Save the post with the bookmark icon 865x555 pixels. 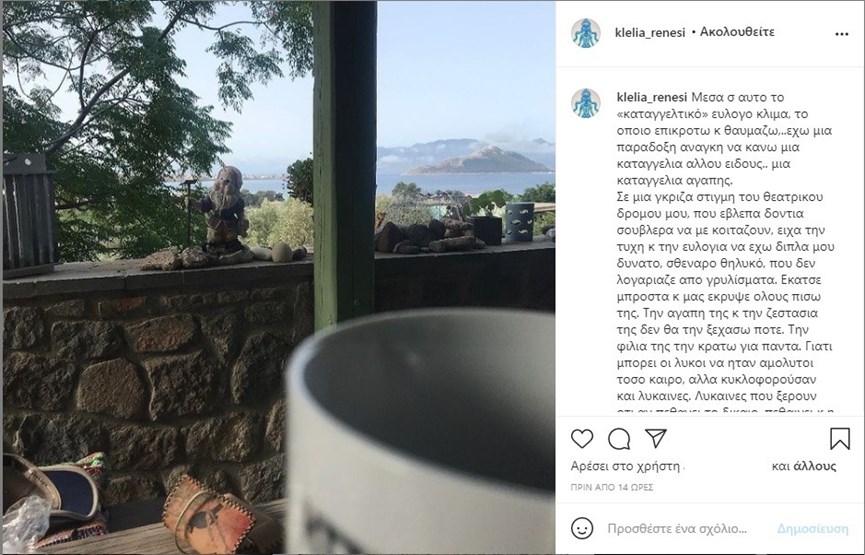point(840,439)
